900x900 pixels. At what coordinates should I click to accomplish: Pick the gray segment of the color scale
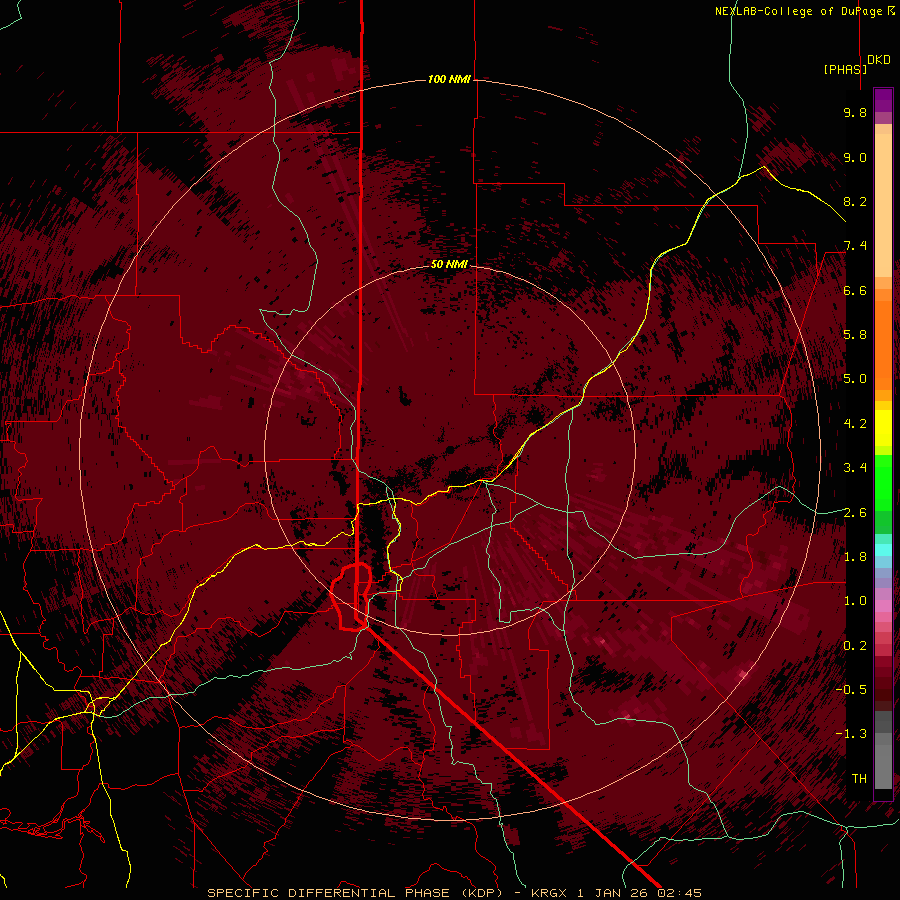tap(883, 750)
